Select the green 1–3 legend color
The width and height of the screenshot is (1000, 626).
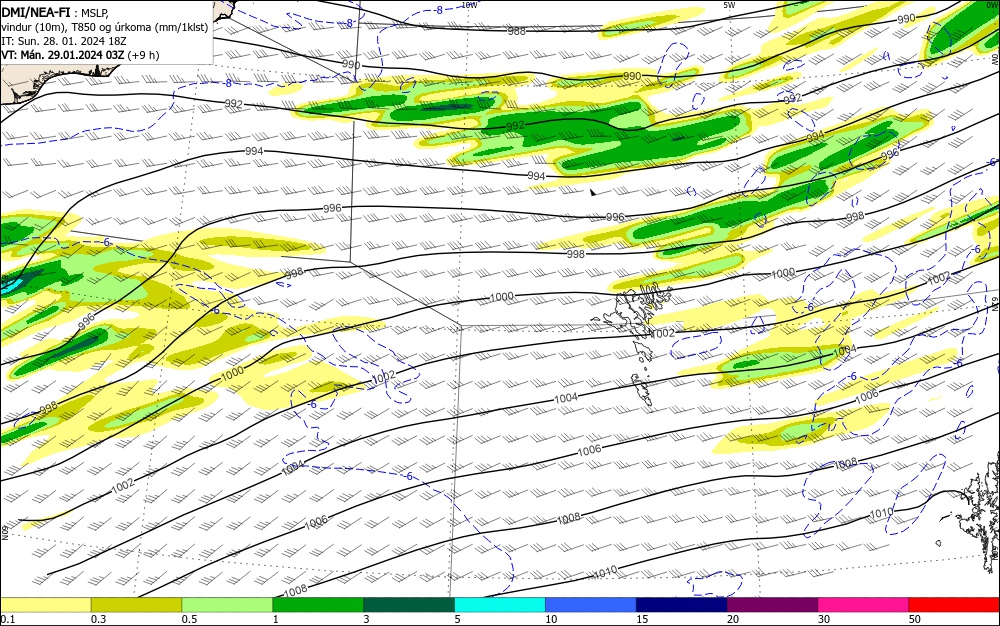point(318,605)
